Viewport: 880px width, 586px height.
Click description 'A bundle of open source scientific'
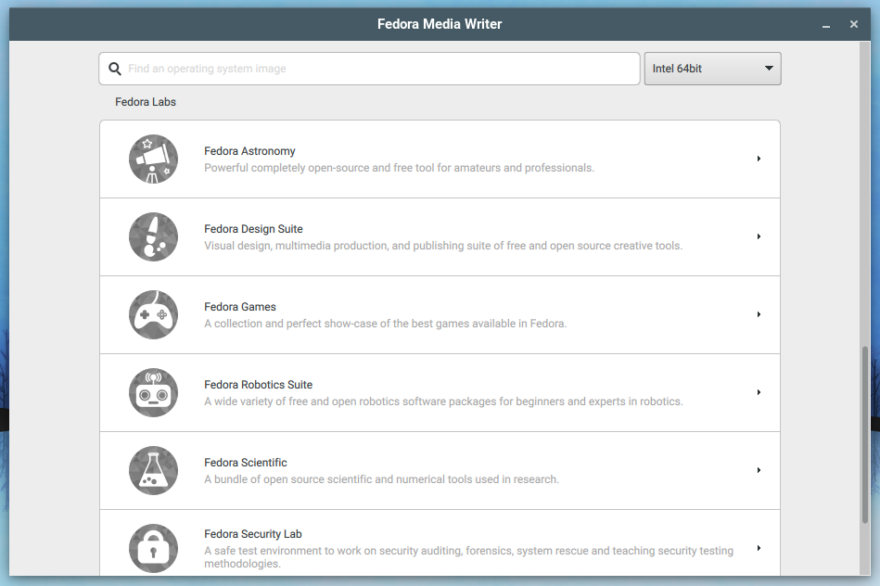382,479
